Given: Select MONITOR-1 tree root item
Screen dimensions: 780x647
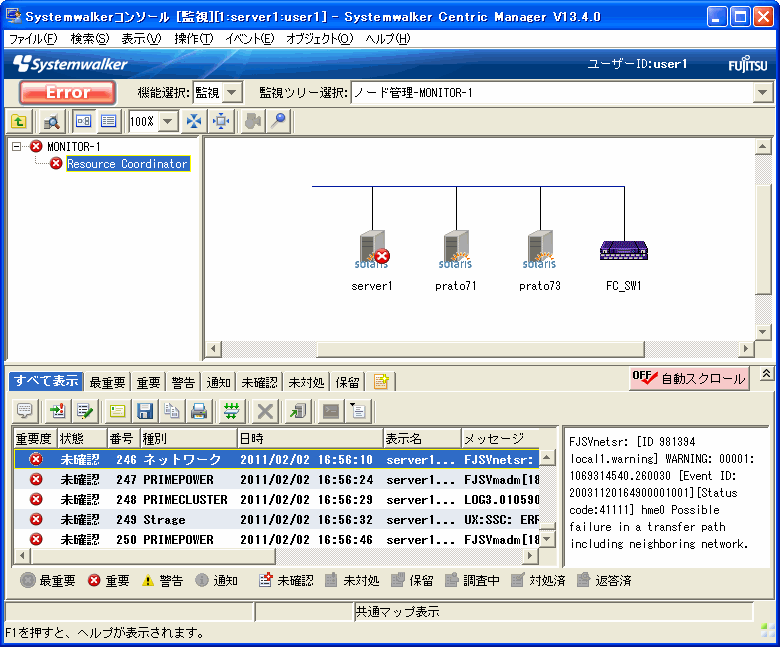Looking at the screenshot, I should pos(74,146).
